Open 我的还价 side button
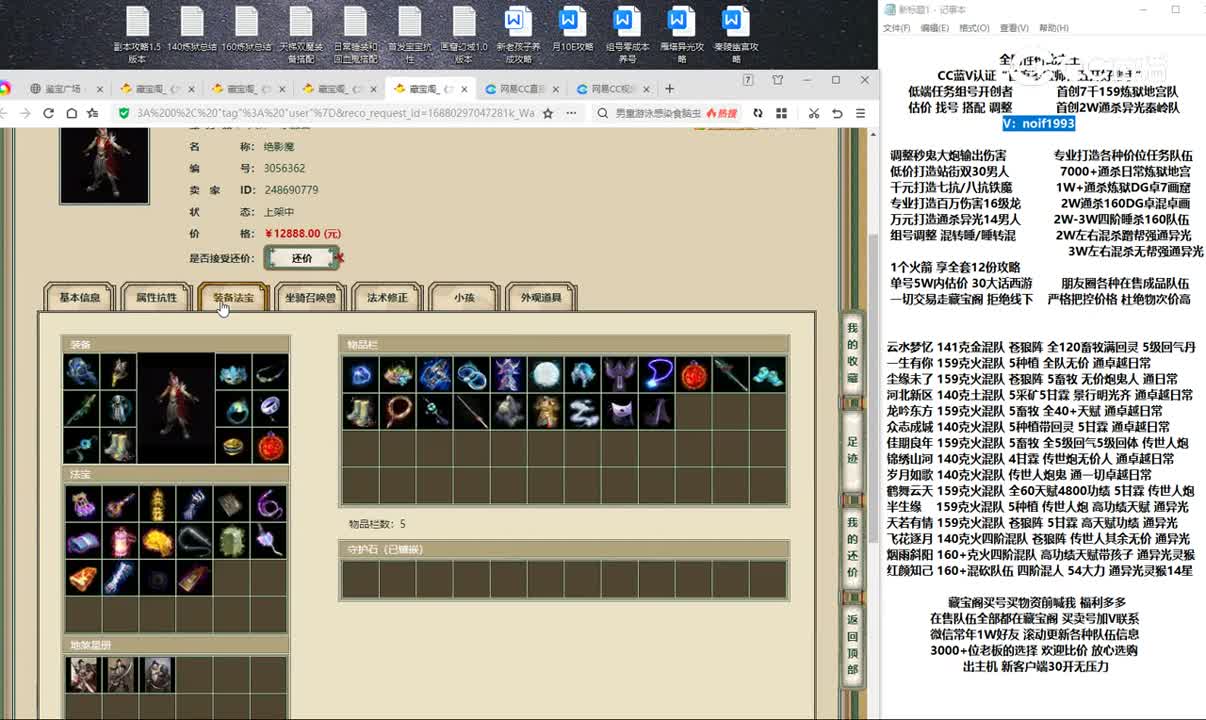Image resolution: width=1206 pixels, height=720 pixels. tap(852, 547)
